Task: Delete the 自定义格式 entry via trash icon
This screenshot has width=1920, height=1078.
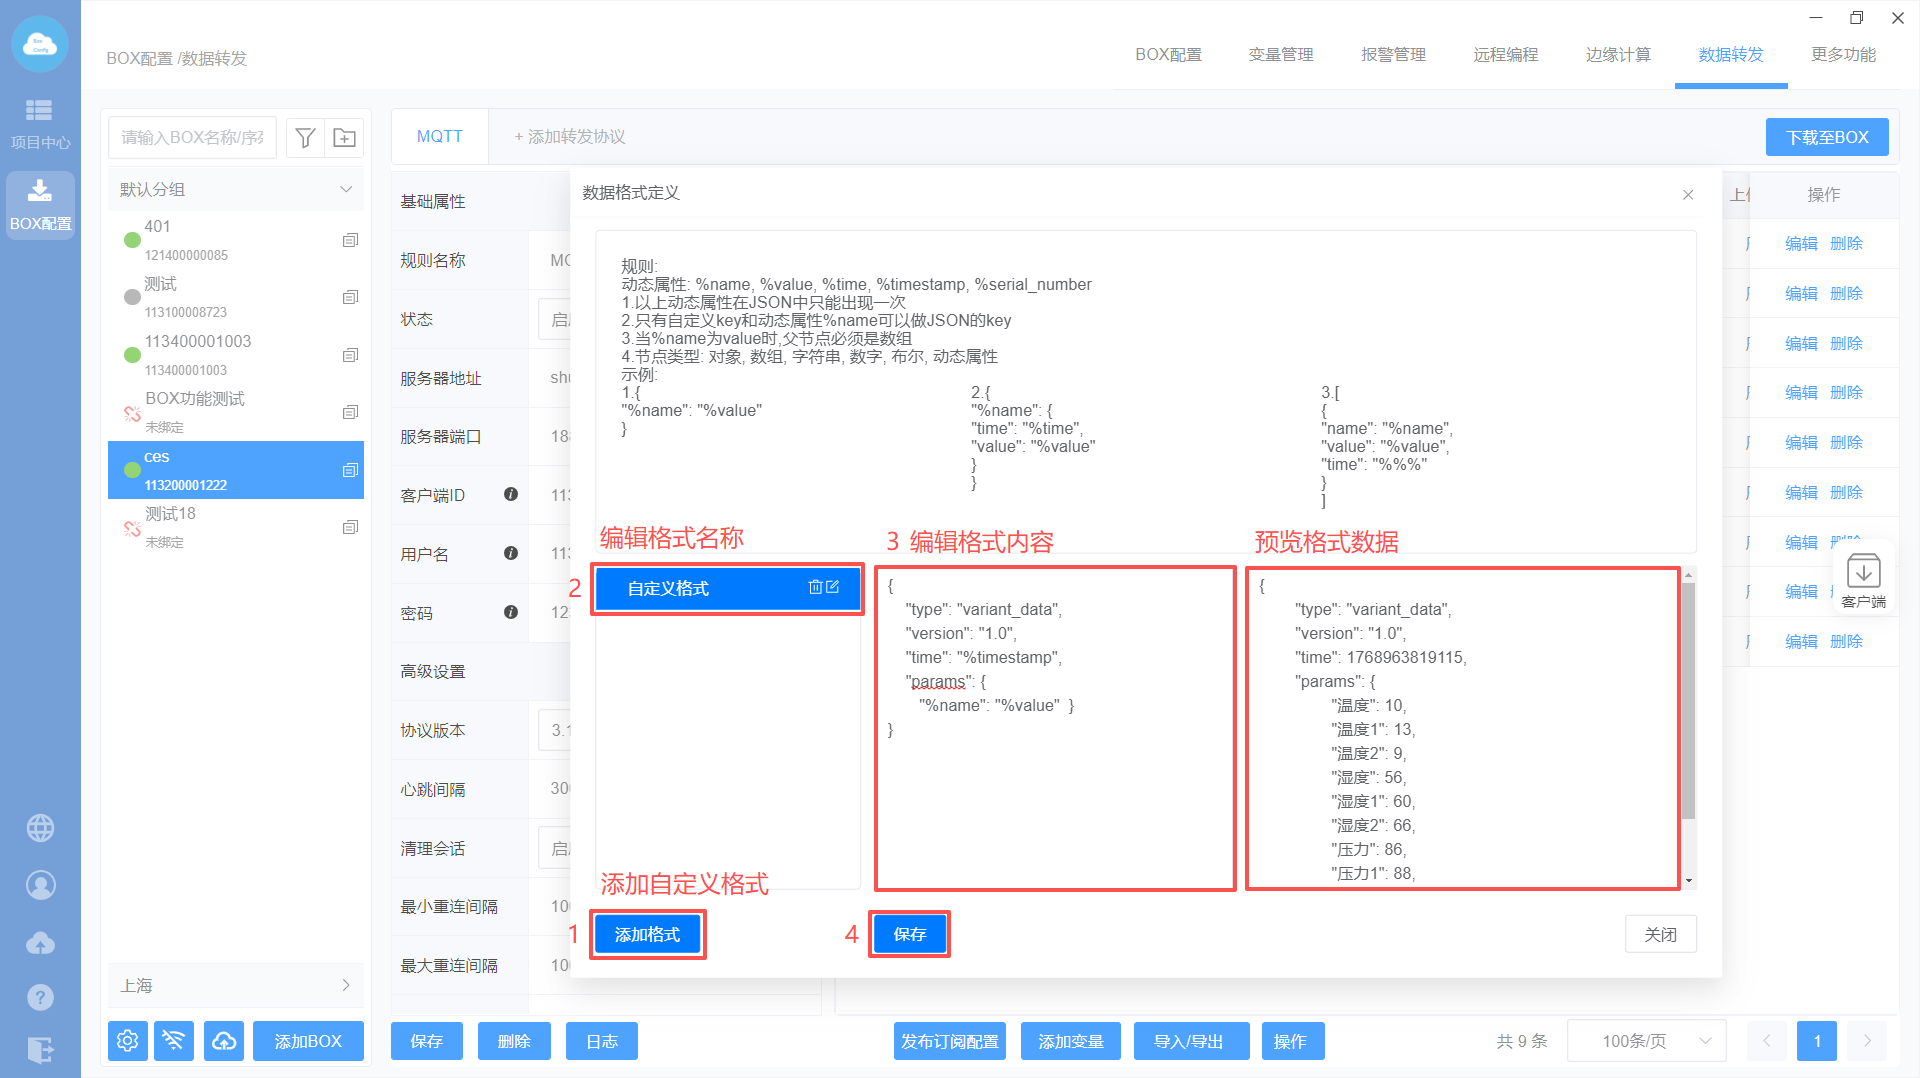Action: coord(815,587)
